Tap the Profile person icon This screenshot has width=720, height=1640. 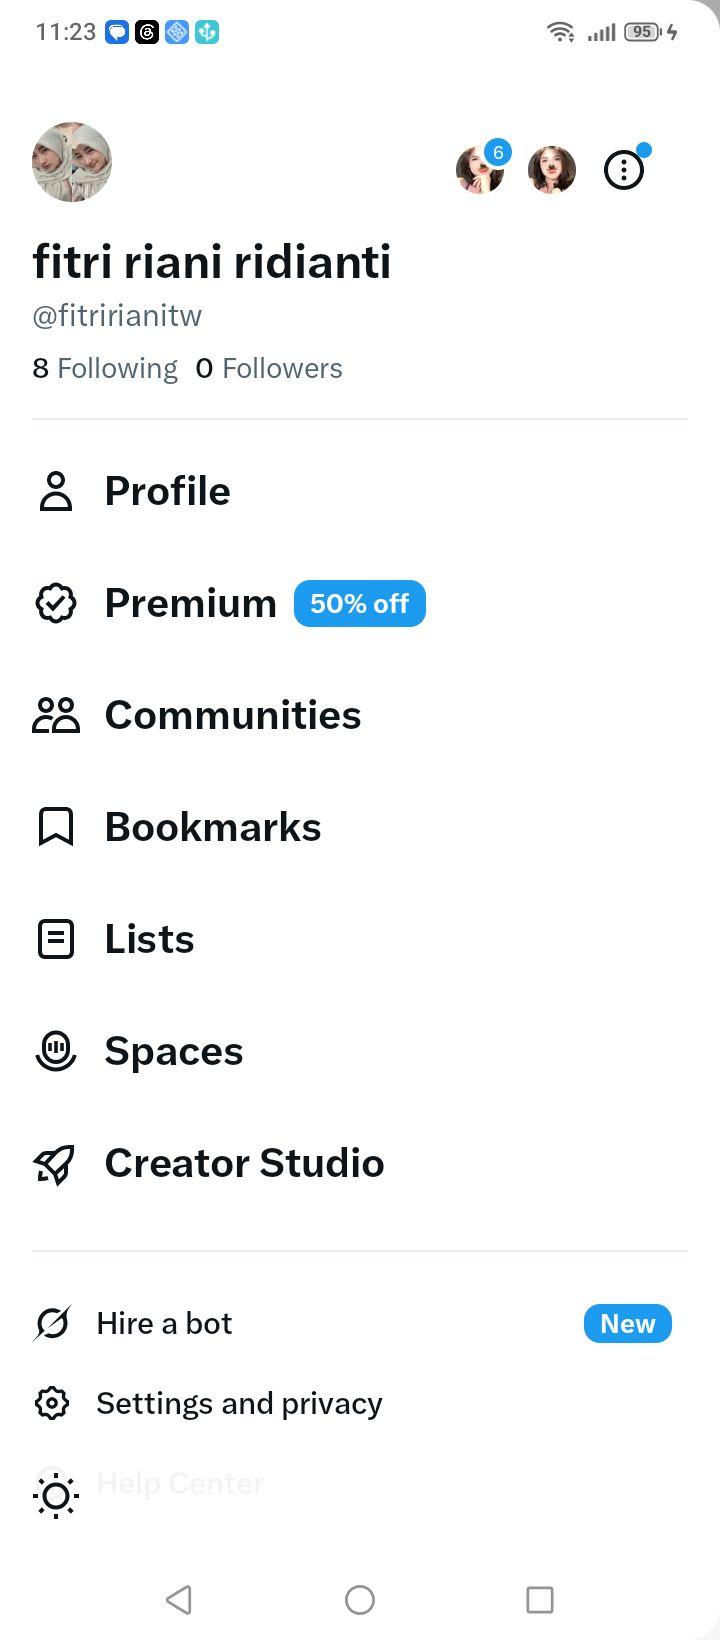click(x=56, y=491)
